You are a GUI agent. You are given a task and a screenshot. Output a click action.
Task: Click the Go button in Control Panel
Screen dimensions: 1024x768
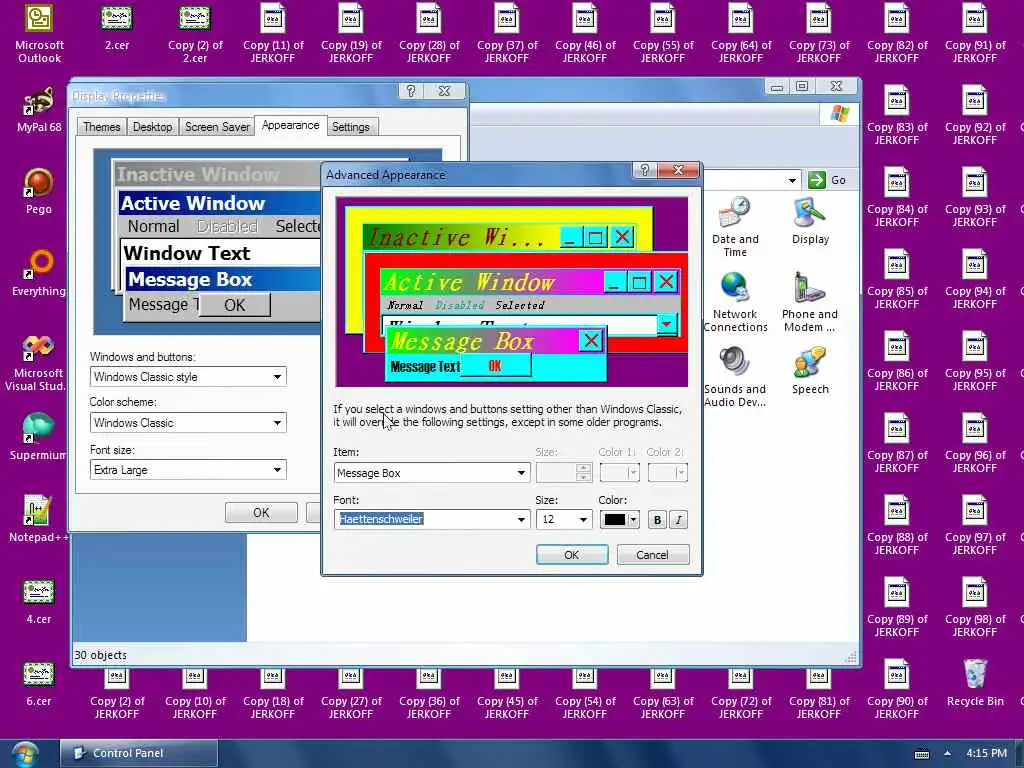coord(828,180)
